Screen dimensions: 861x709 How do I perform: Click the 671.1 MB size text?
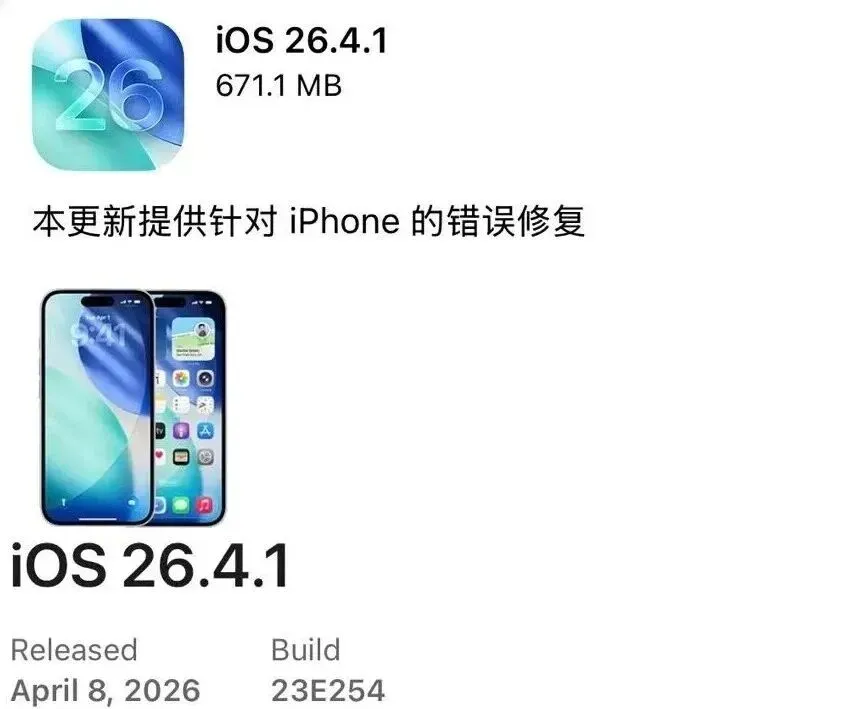pos(278,86)
